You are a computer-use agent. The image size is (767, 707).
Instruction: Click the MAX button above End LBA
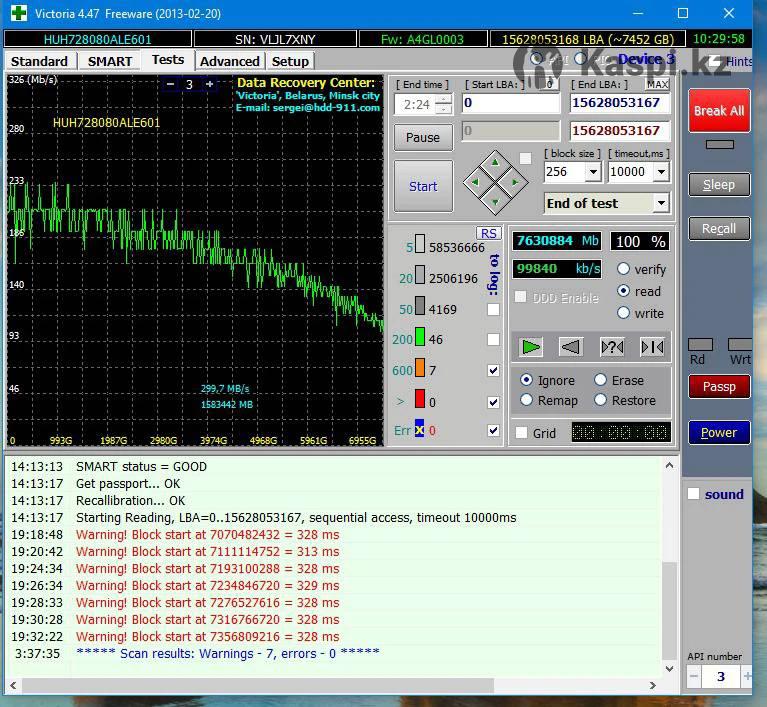pos(658,85)
